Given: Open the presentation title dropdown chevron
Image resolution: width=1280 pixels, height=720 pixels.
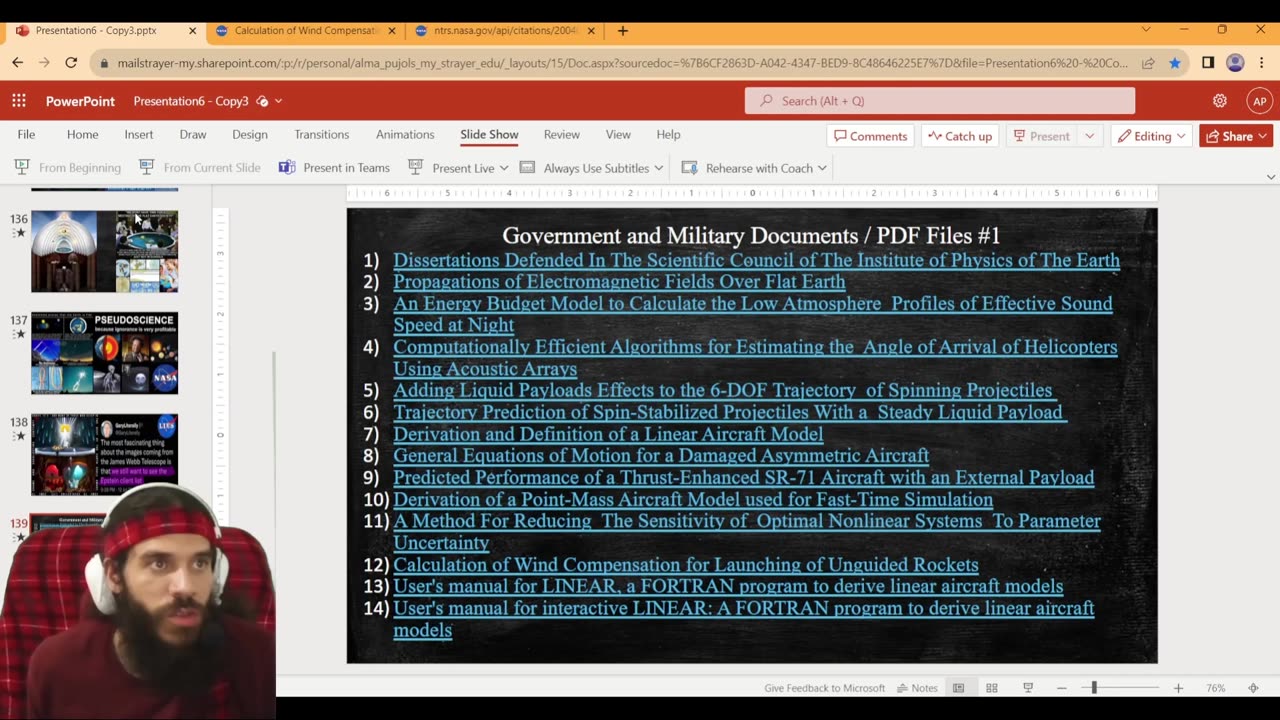Looking at the screenshot, I should [x=278, y=101].
